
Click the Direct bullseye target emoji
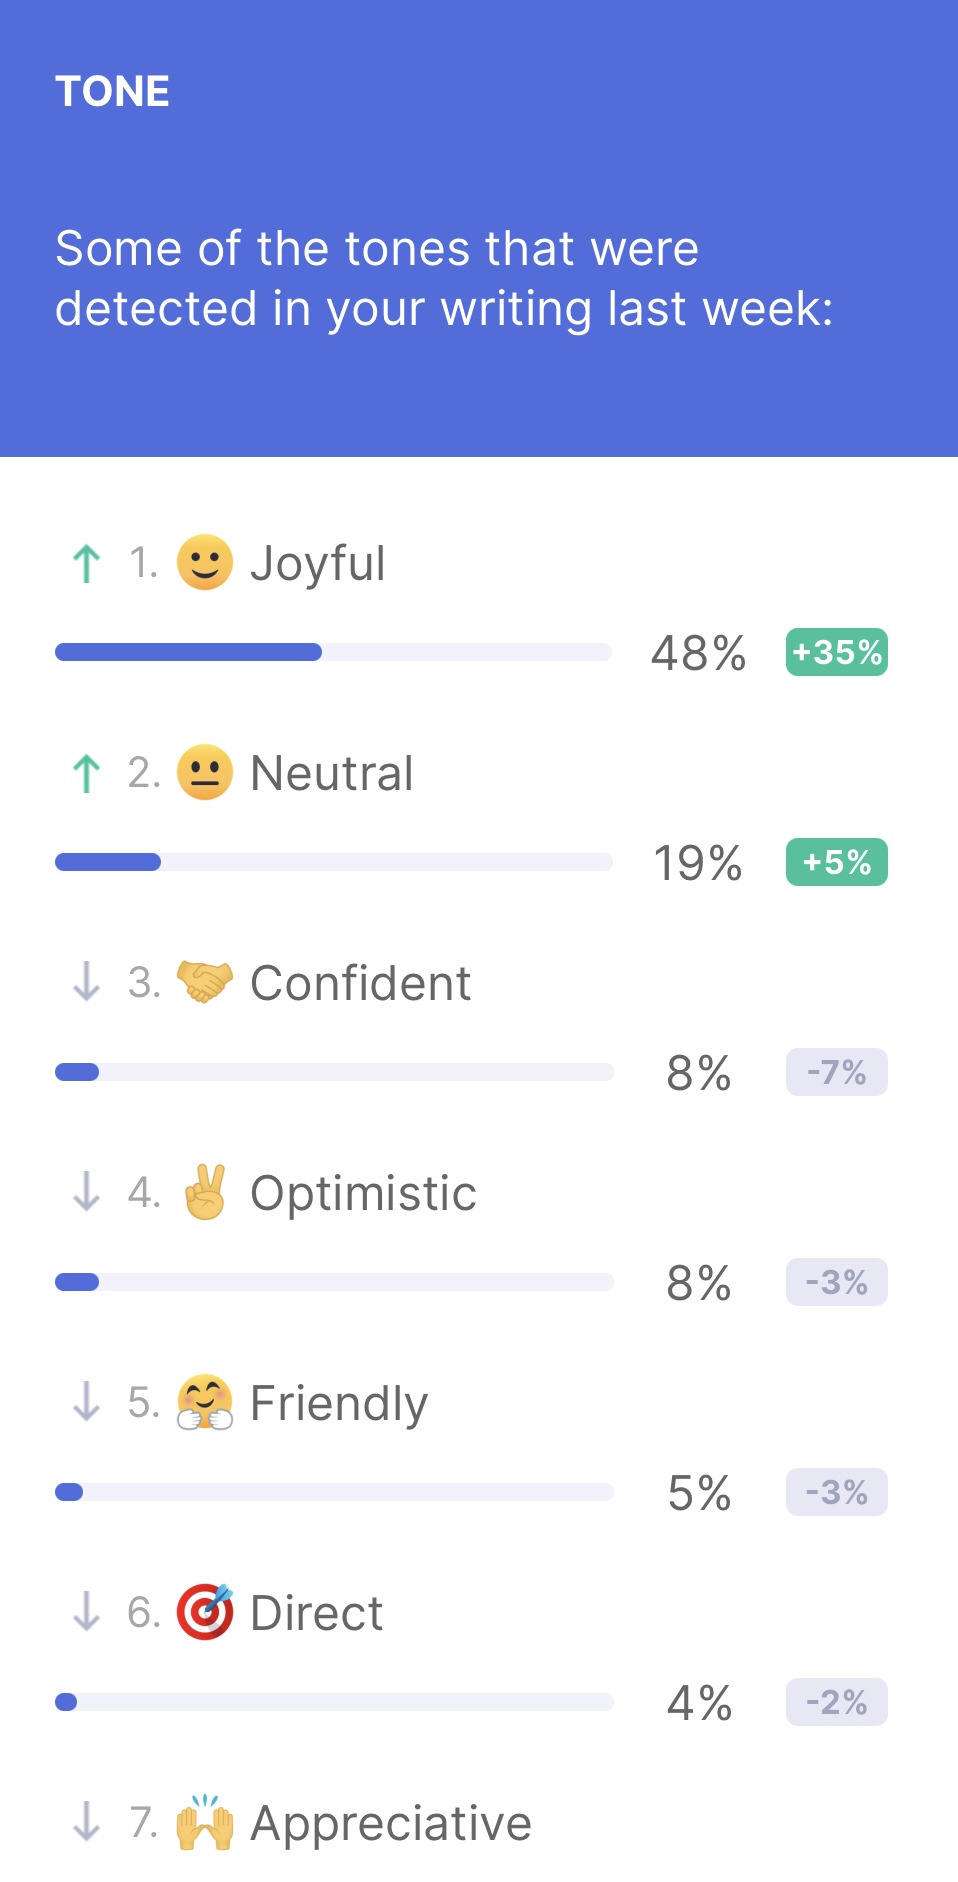coord(205,1612)
